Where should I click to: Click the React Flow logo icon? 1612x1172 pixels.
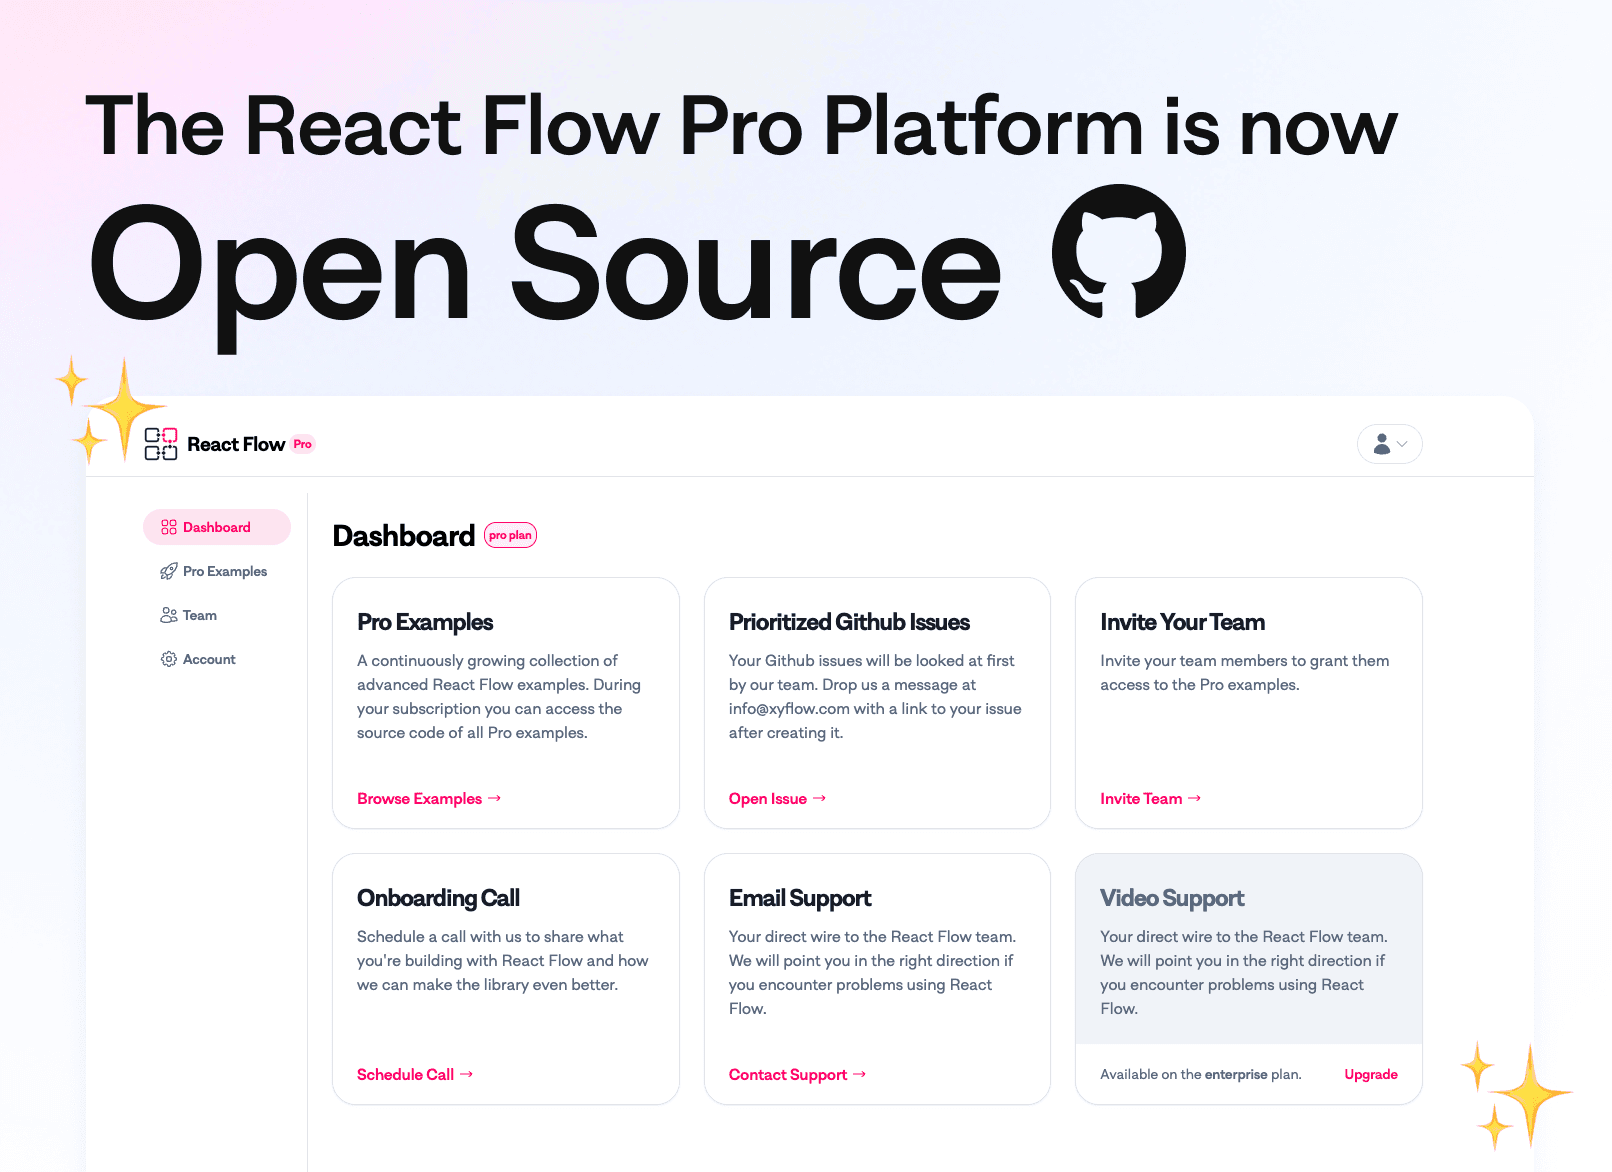[x=161, y=444]
